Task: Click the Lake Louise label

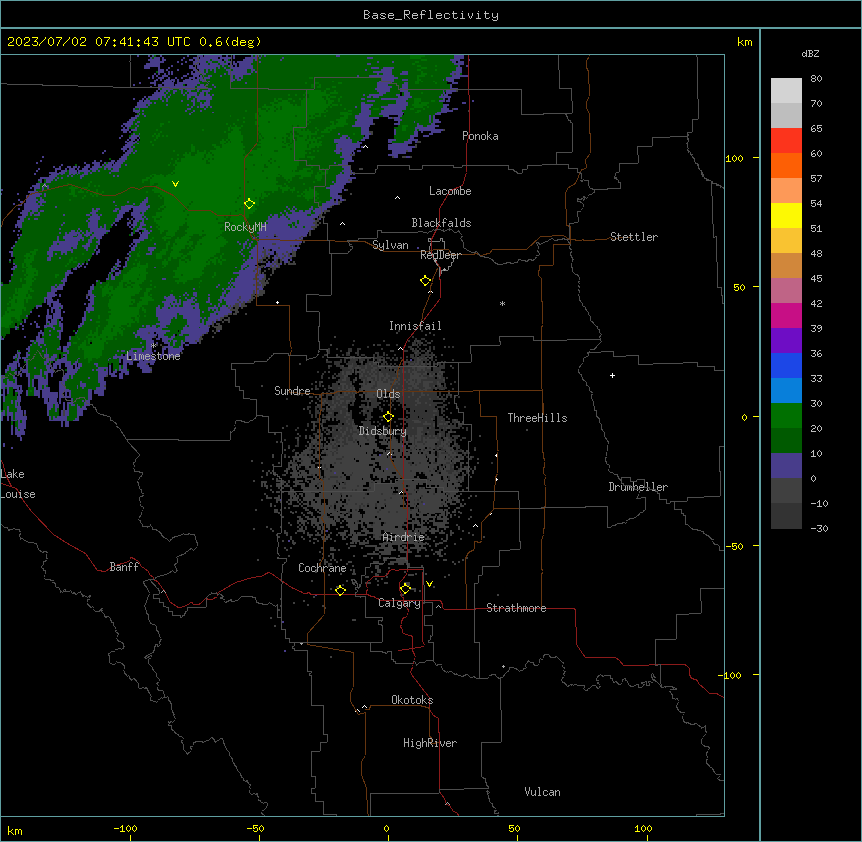Action: [x=16, y=484]
